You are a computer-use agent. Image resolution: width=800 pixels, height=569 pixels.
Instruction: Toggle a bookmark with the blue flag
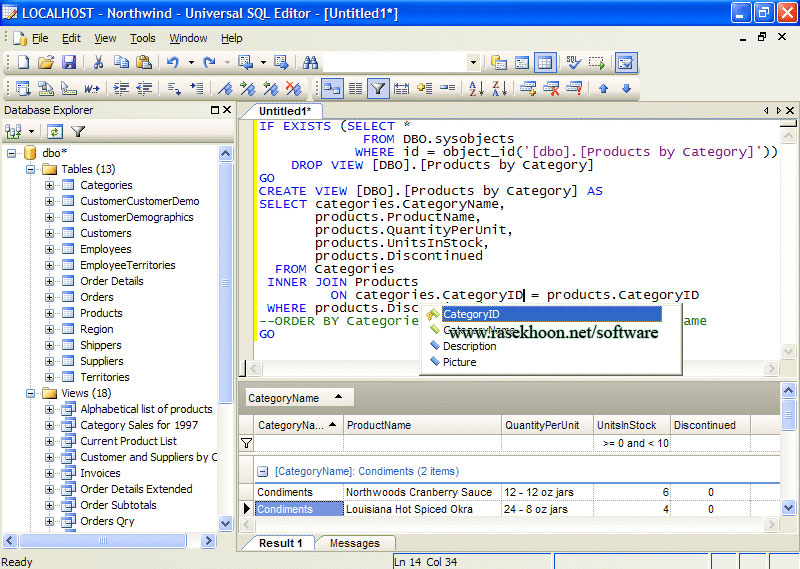(224, 88)
